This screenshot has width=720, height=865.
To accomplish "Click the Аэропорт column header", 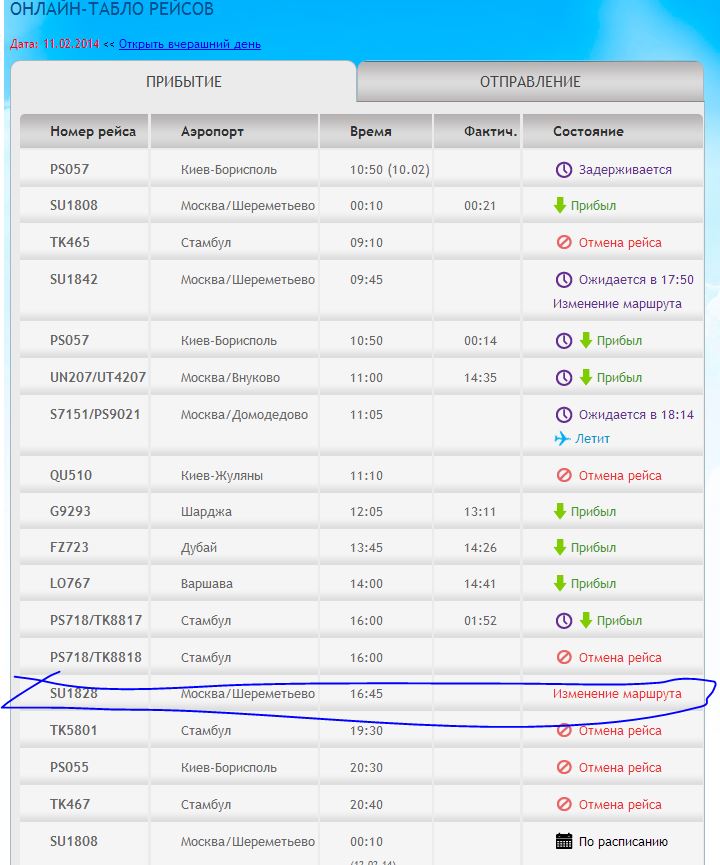I will [212, 131].
